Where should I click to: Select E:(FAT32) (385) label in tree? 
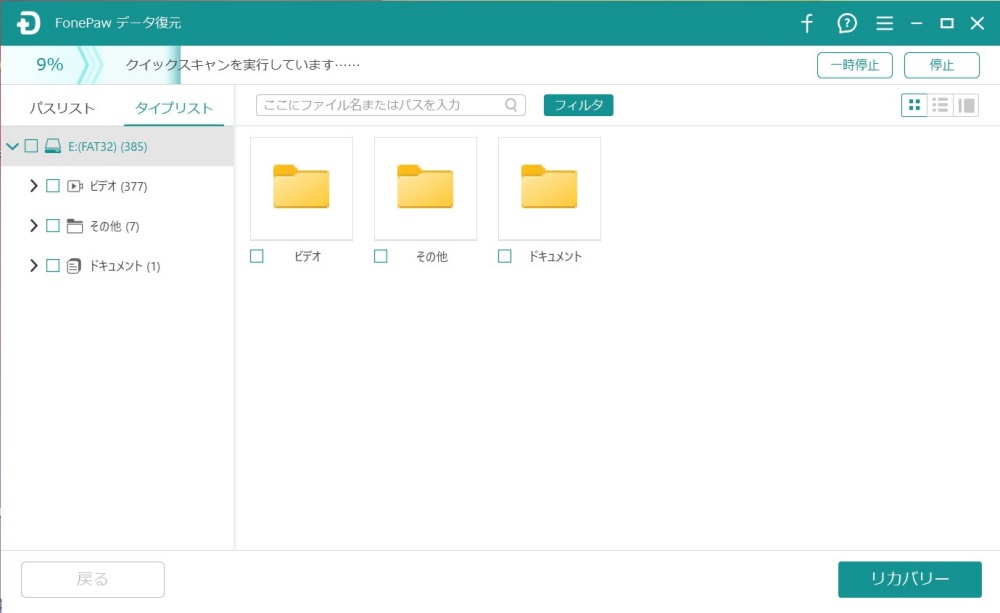(108, 147)
